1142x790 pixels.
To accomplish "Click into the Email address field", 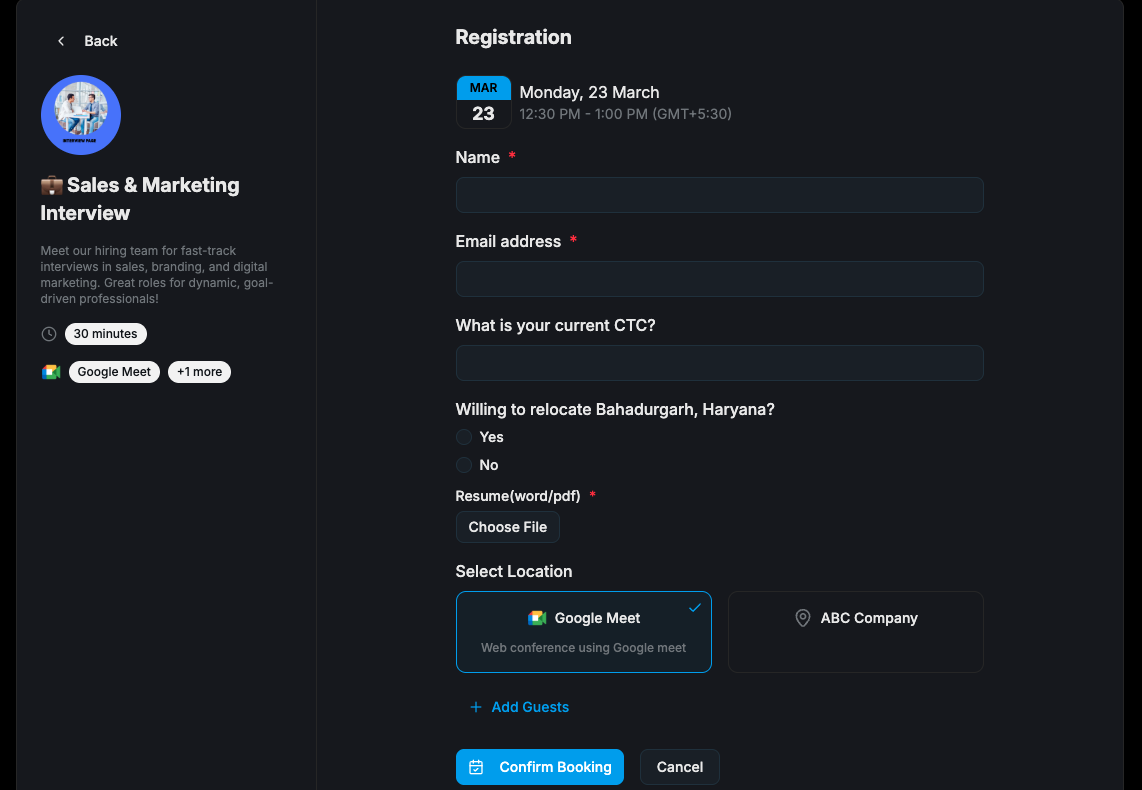I will [x=720, y=279].
